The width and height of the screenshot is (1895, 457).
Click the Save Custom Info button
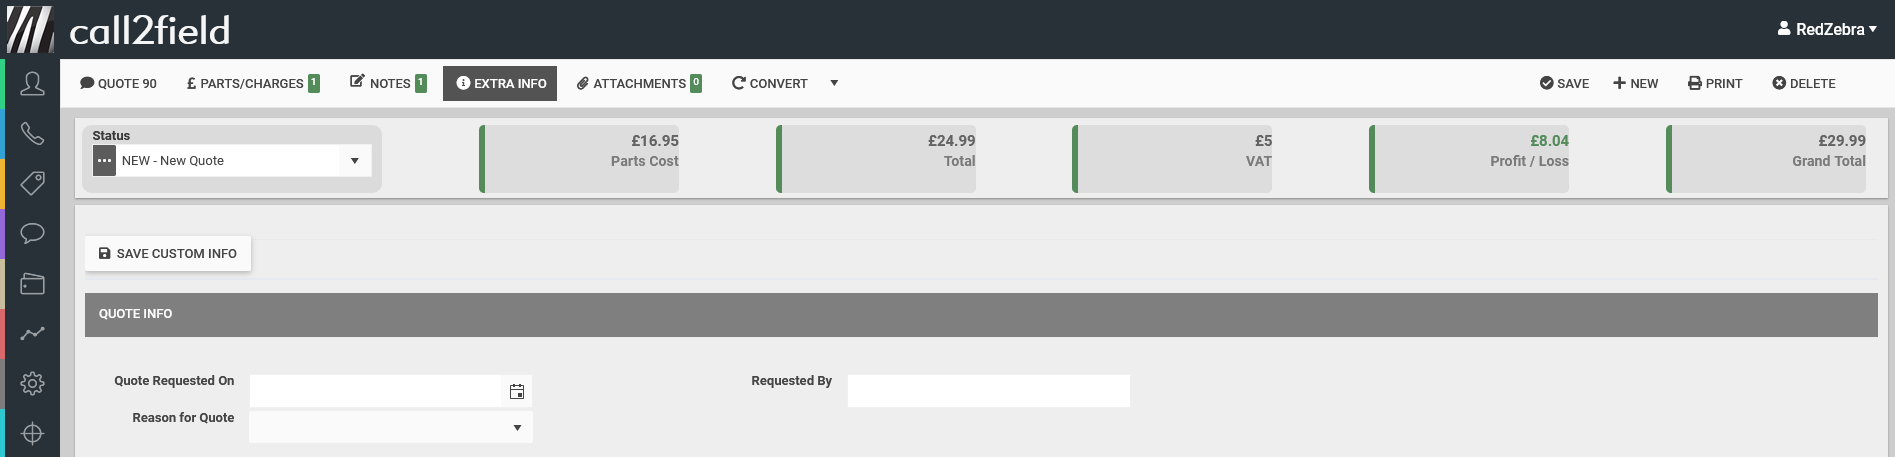[168, 254]
